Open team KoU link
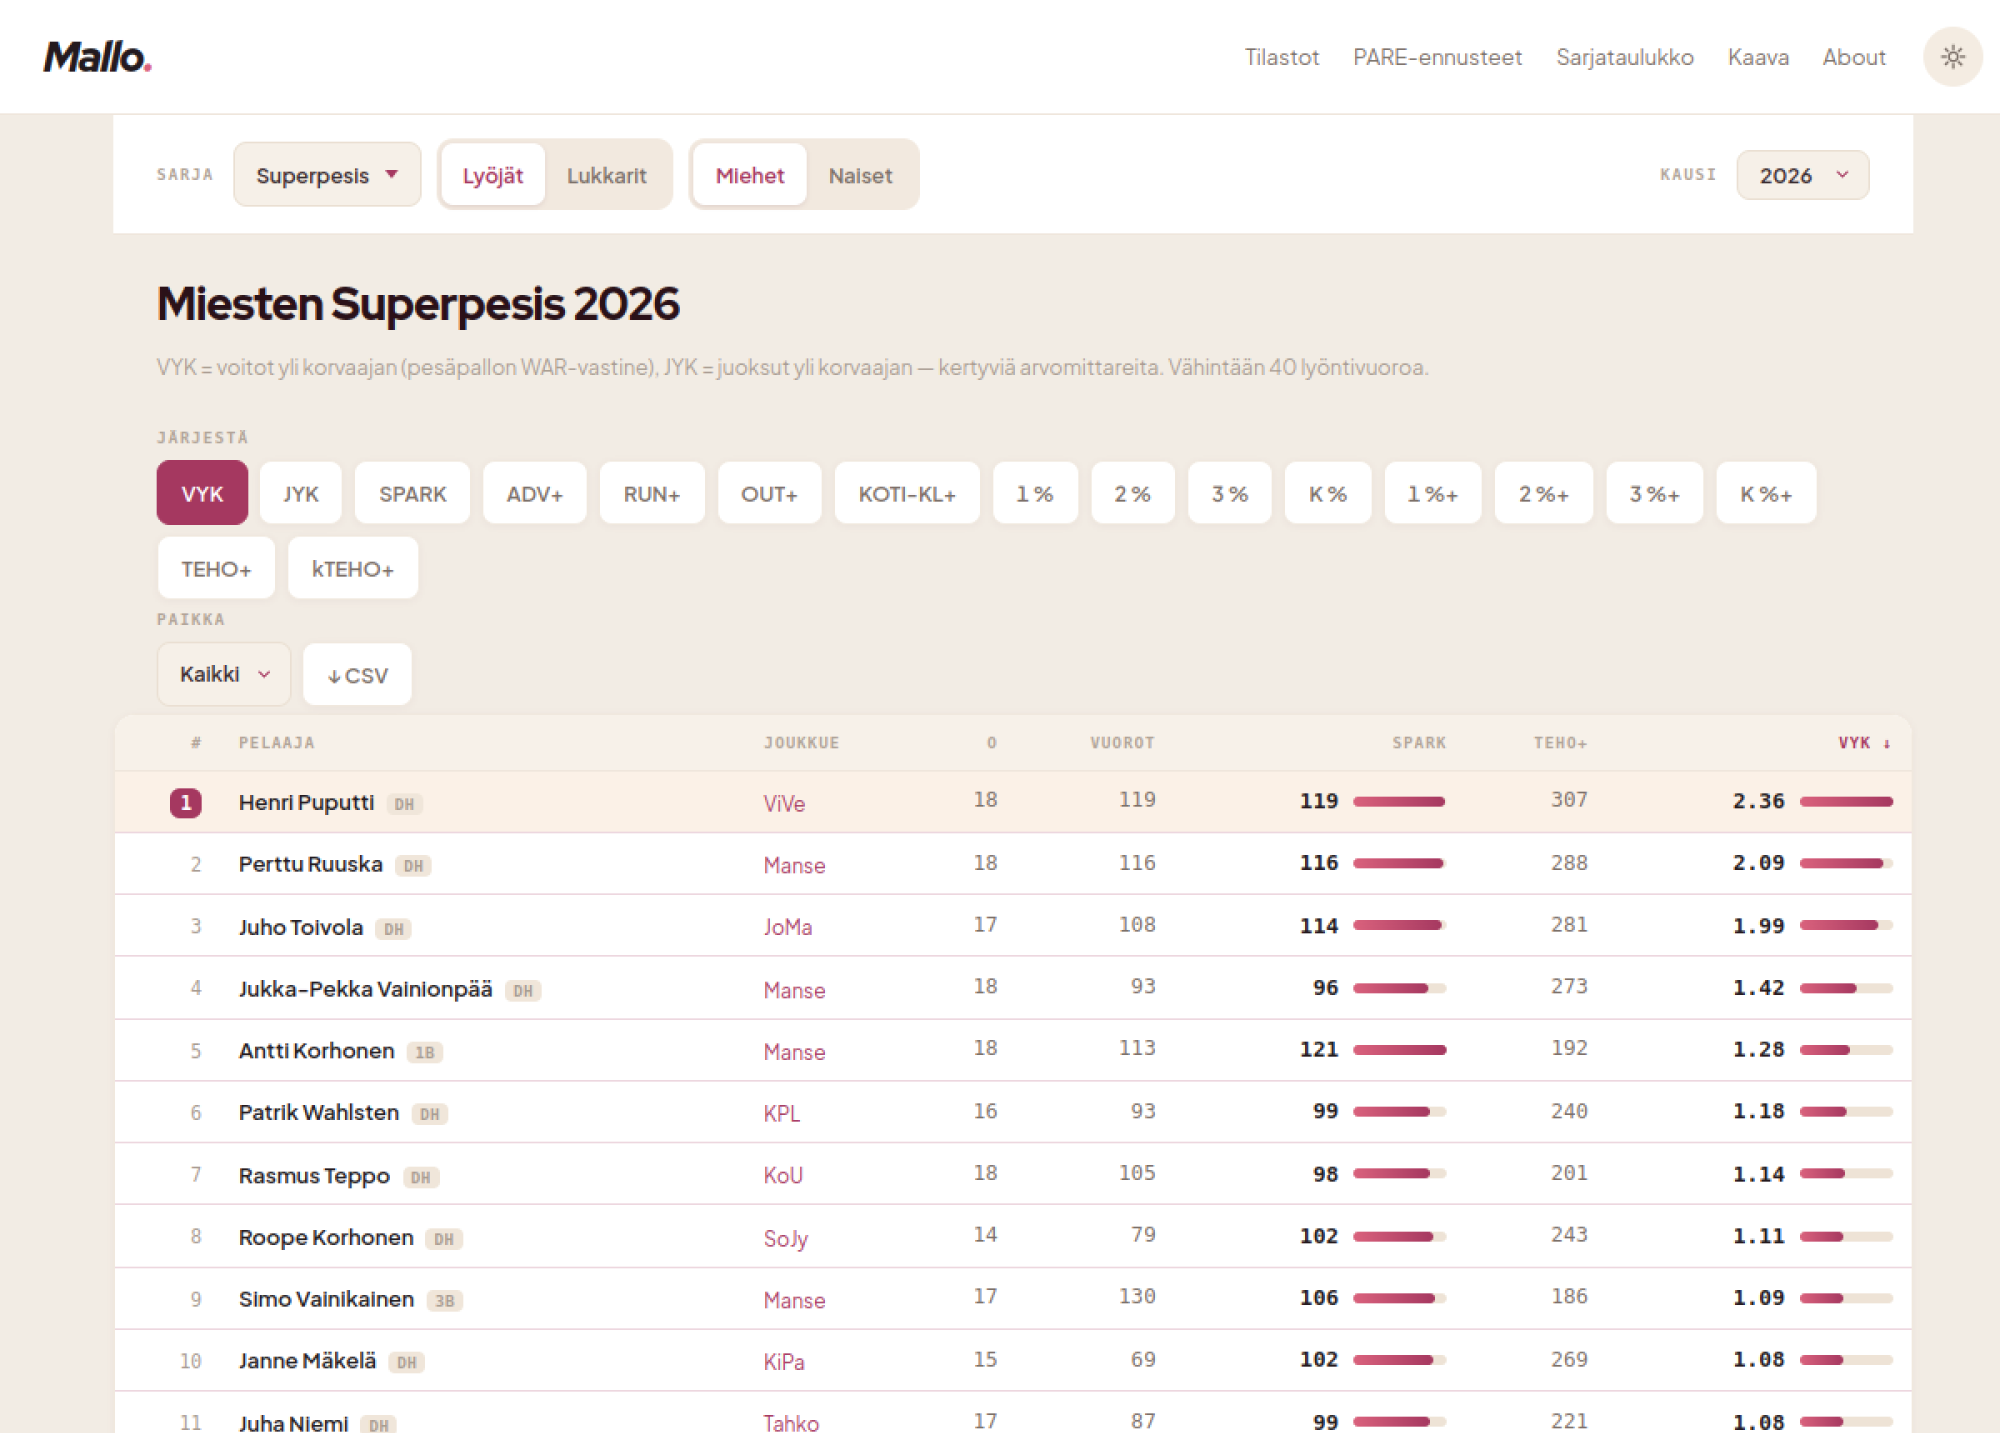The image size is (2000, 1433). tap(783, 1175)
